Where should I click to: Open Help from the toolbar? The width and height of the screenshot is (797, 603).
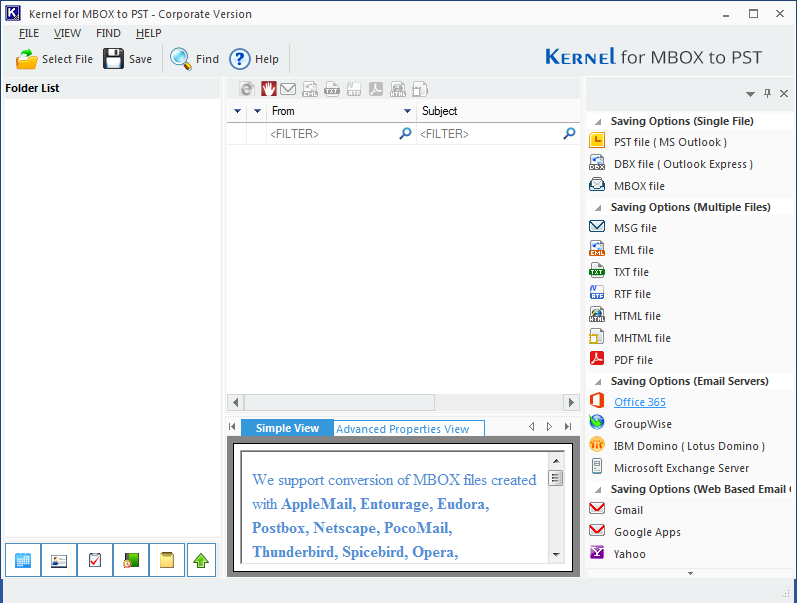pyautogui.click(x=254, y=59)
